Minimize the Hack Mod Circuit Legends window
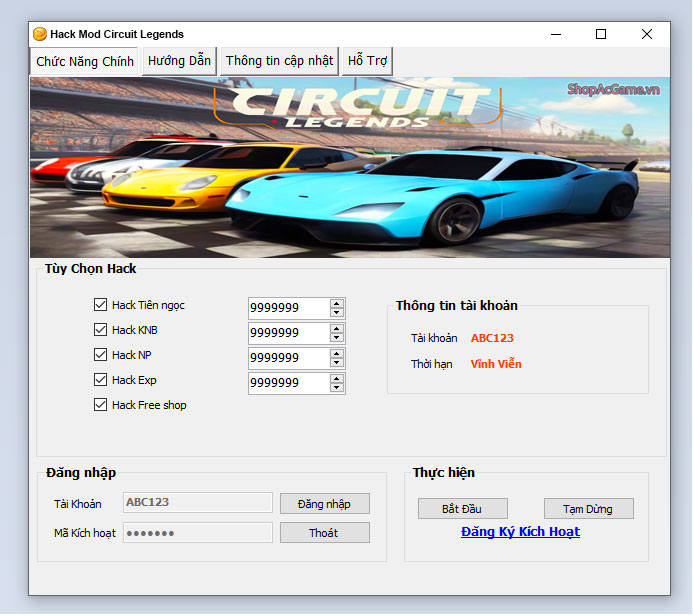The width and height of the screenshot is (693, 616). point(556,34)
